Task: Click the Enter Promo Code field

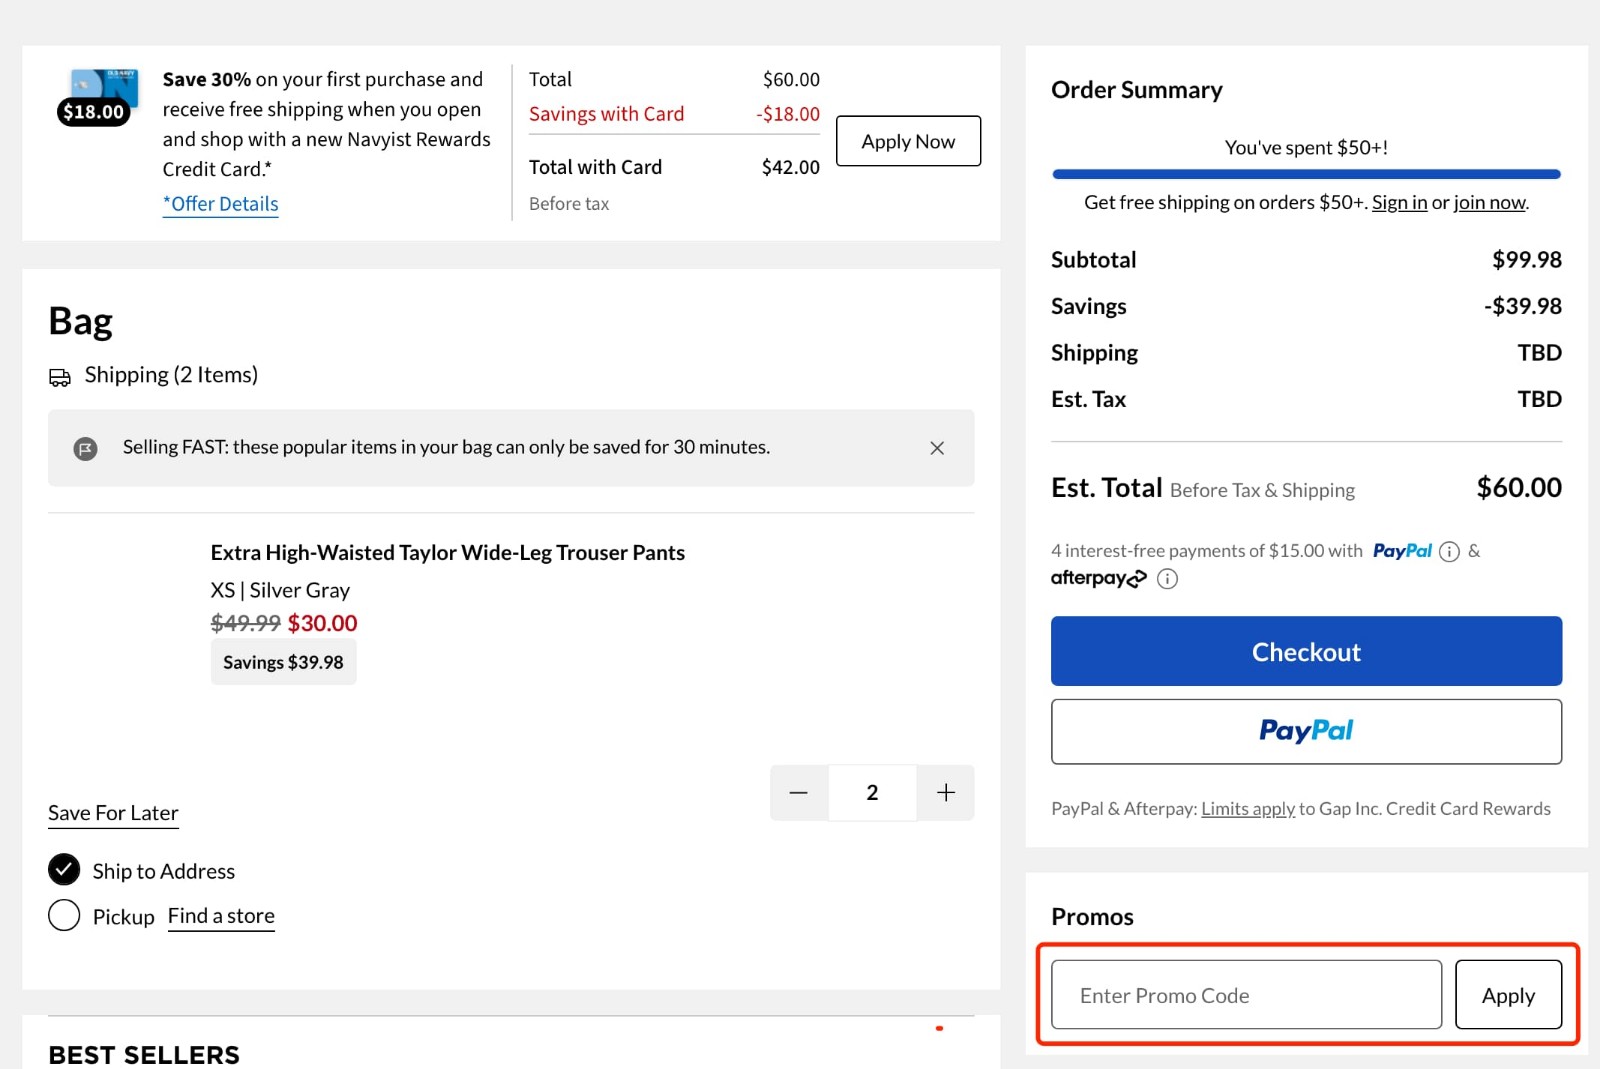Action: point(1244,995)
